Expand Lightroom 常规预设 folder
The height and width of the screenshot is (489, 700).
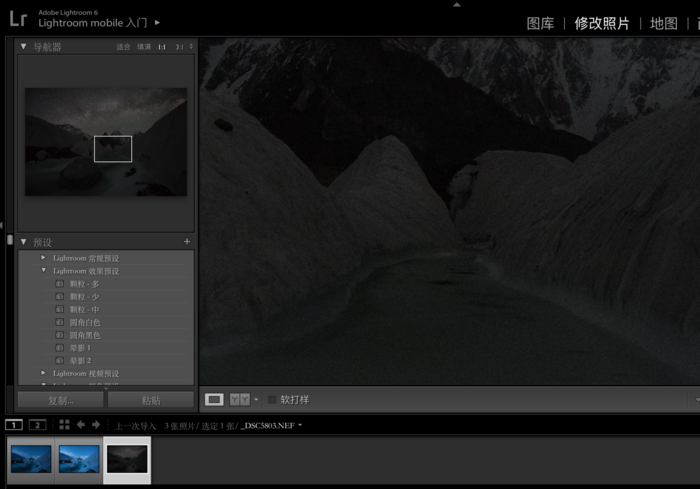pos(44,258)
